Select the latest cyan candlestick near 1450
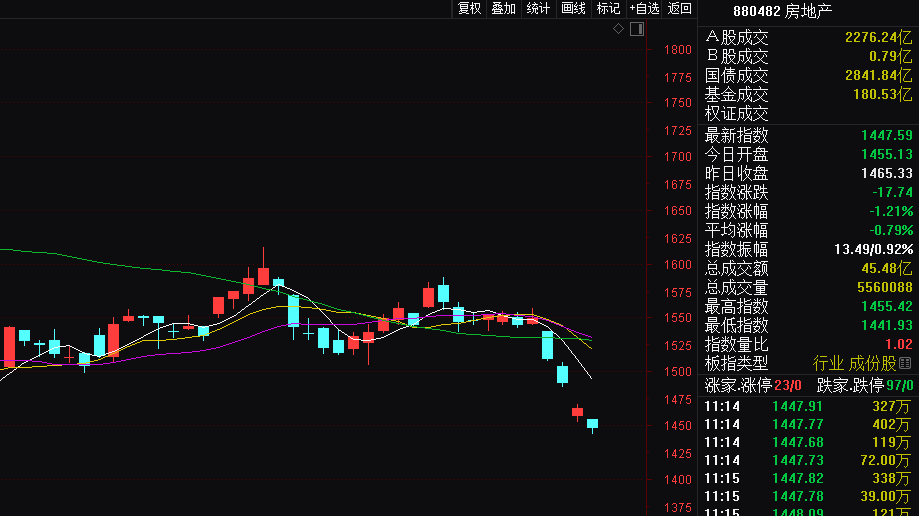Viewport: 919px width, 516px height. [x=592, y=424]
